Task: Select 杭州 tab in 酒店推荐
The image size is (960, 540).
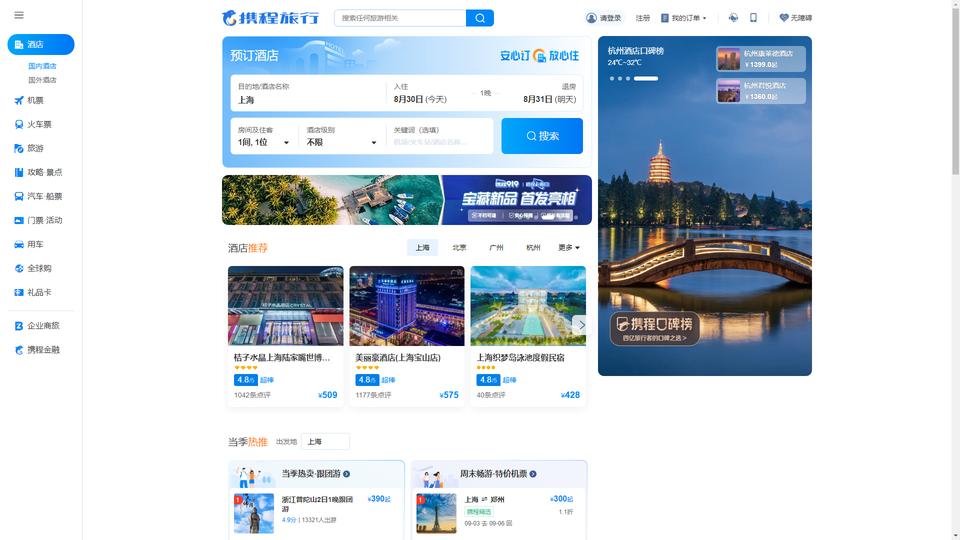Action: (x=533, y=247)
